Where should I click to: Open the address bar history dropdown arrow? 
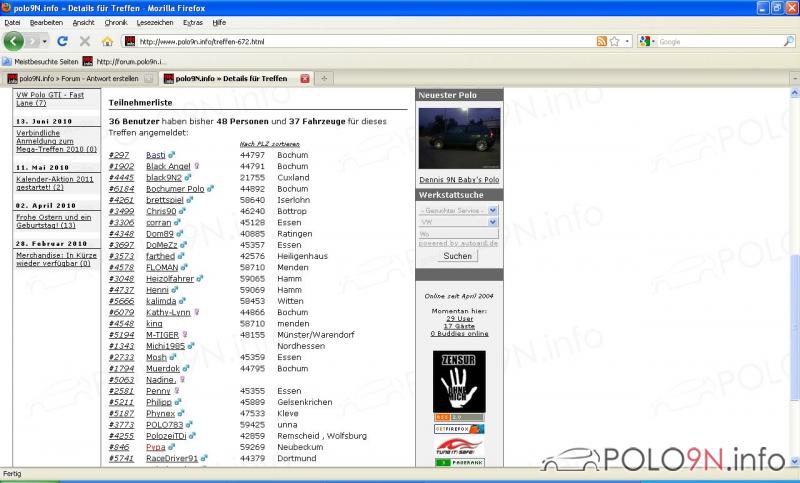click(627, 41)
